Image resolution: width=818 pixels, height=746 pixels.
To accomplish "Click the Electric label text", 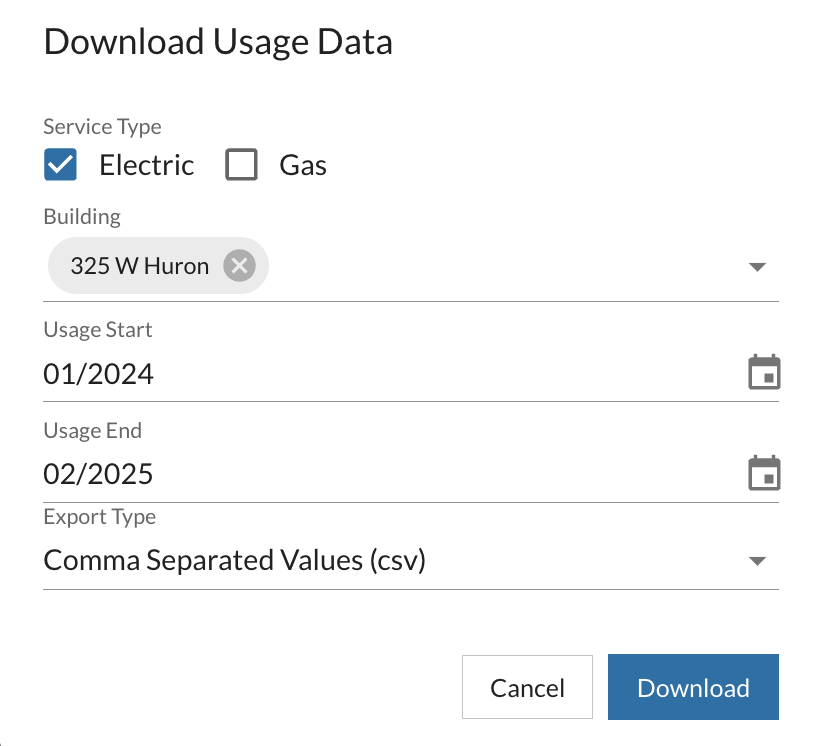I will coord(146,165).
